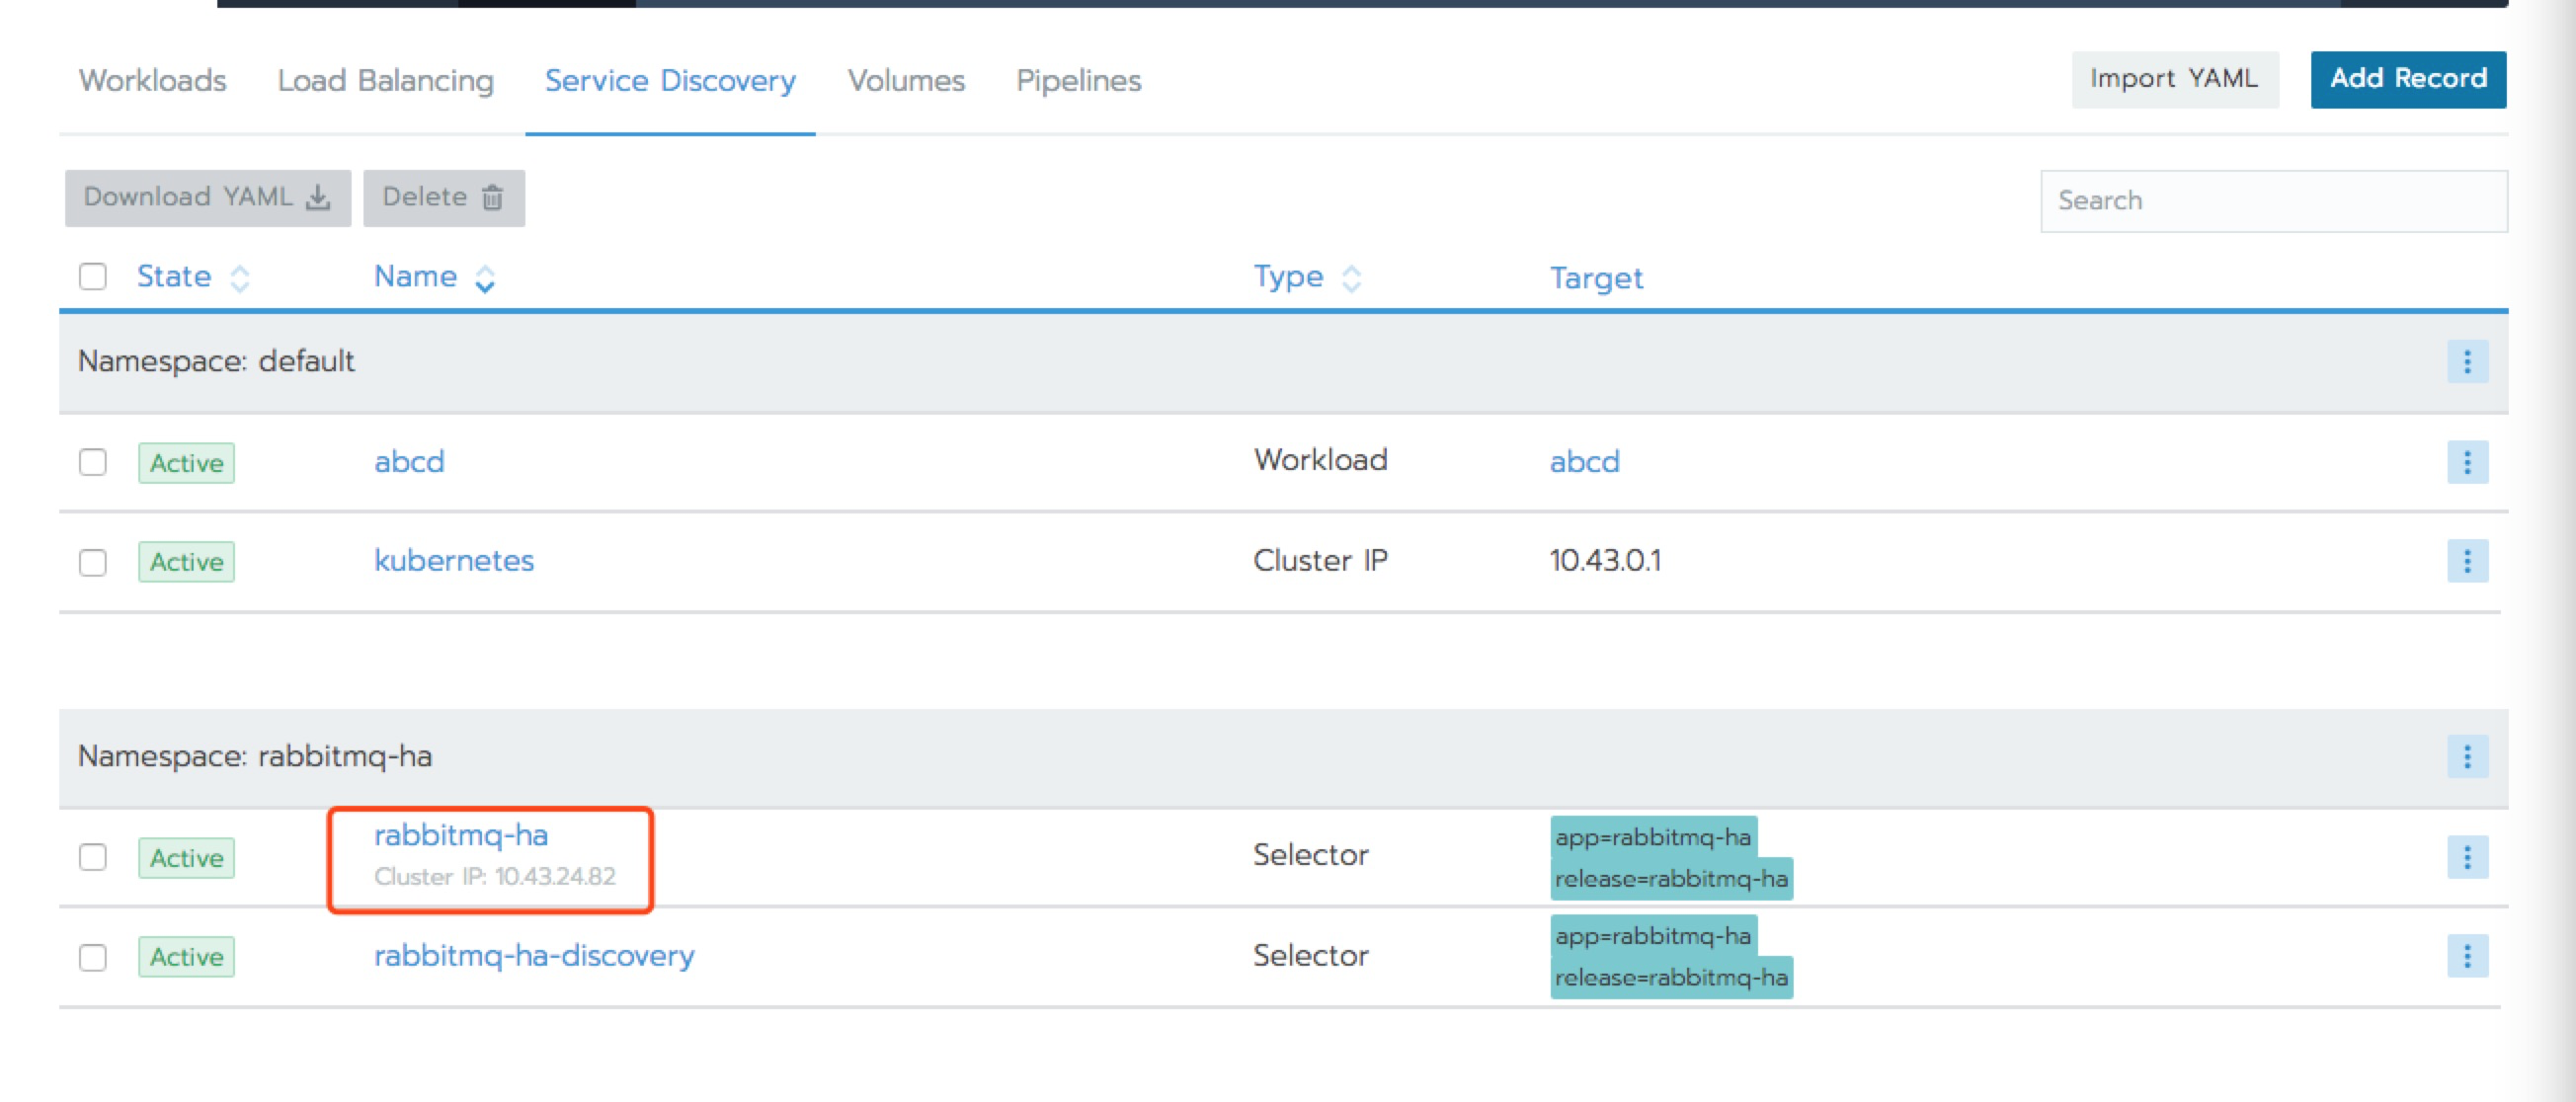Open the three-dot menu for namespace default
This screenshot has height=1102, width=2576.
click(x=2470, y=362)
